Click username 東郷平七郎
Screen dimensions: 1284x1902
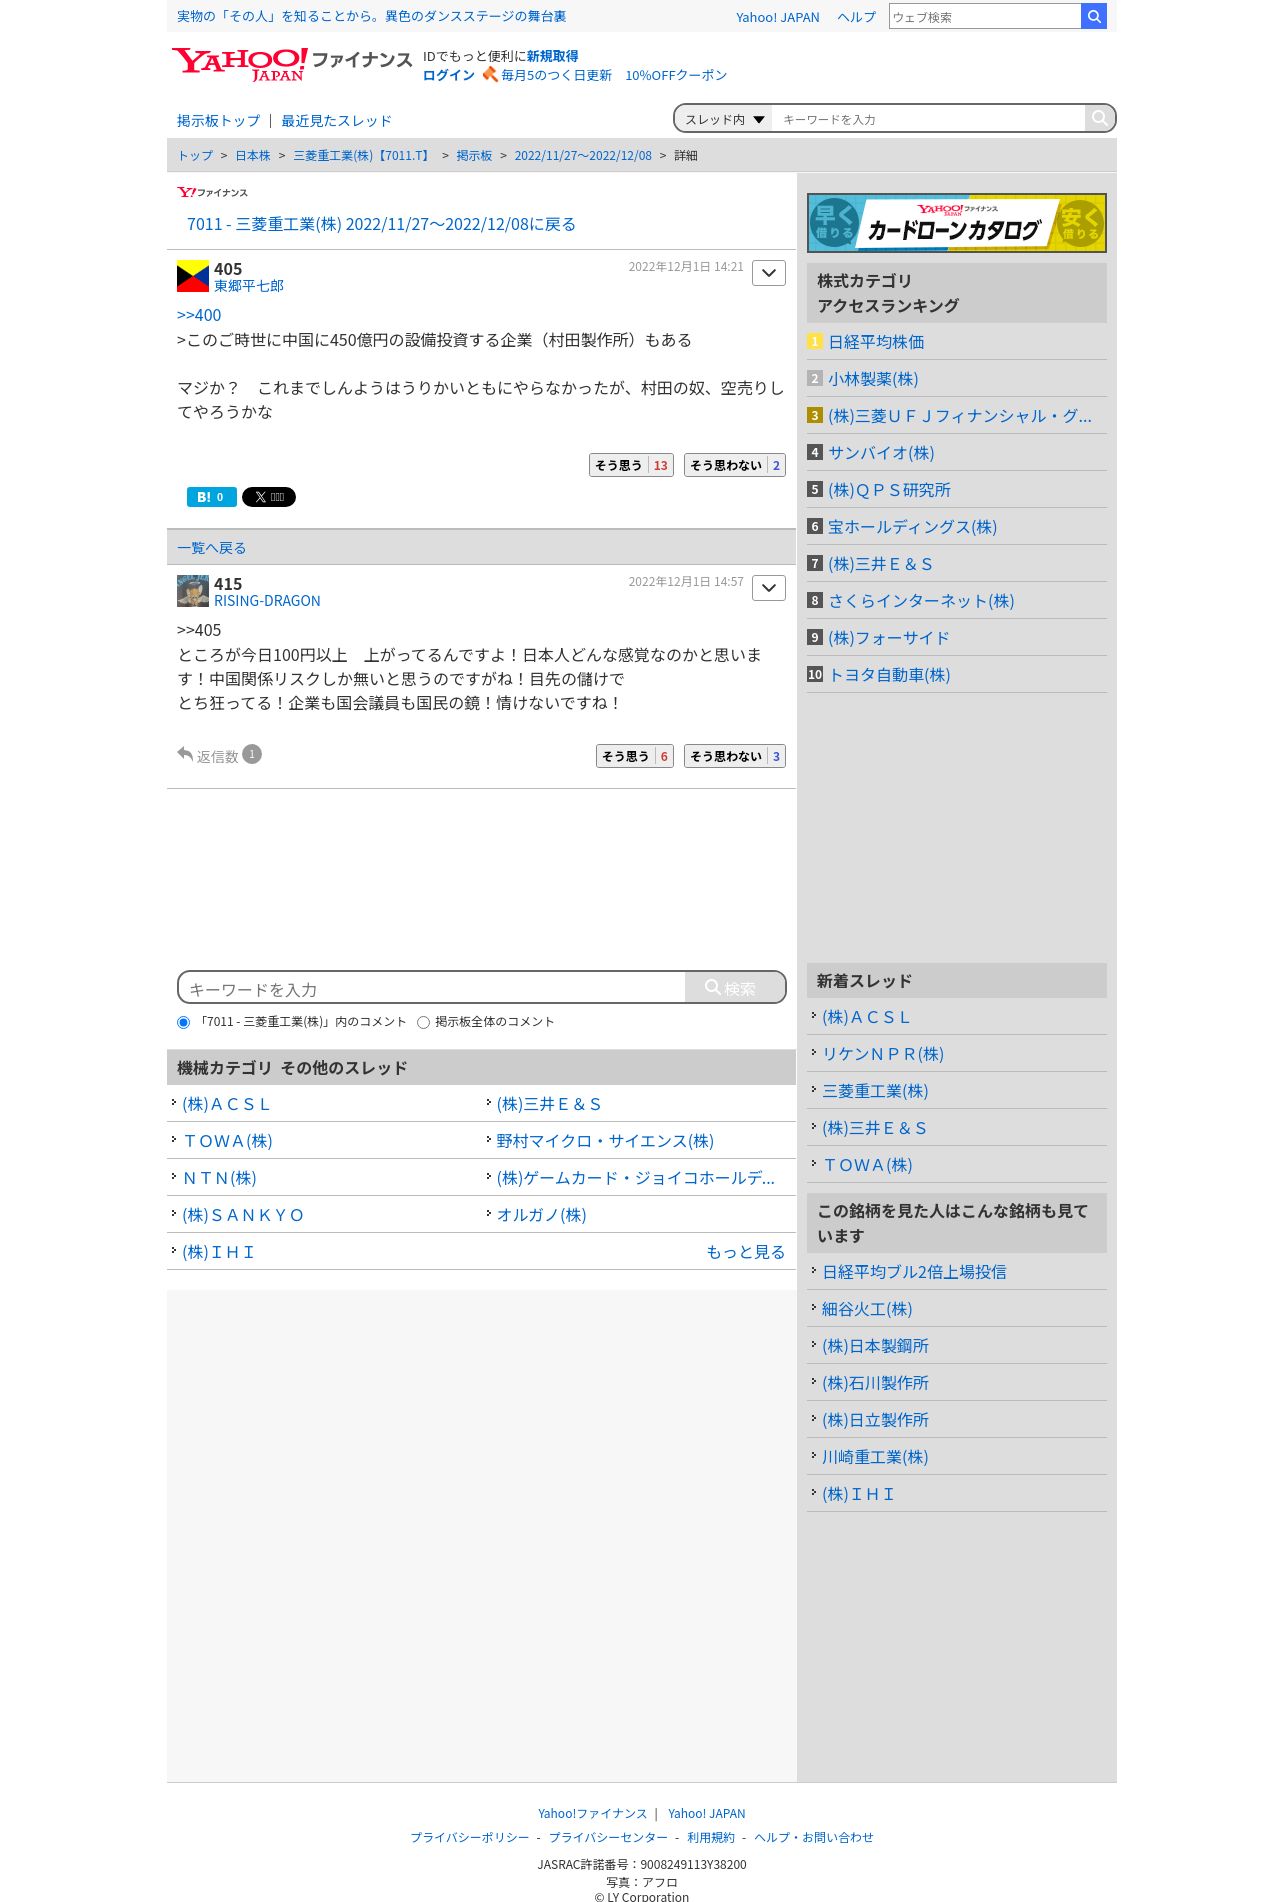249,286
